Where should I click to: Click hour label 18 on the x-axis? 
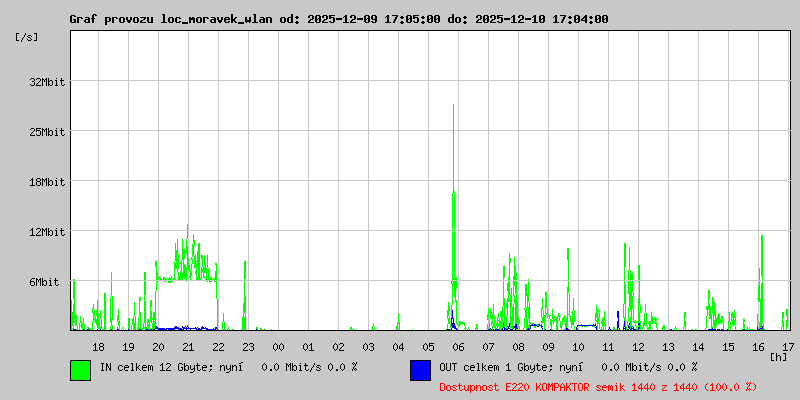(x=98, y=347)
